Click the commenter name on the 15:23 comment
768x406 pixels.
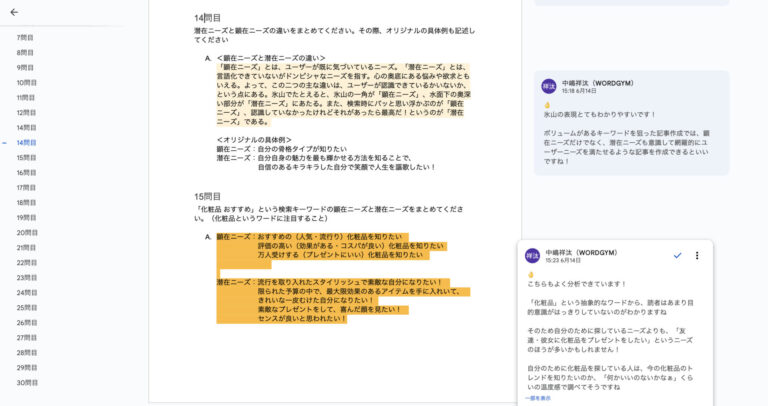tap(581, 253)
